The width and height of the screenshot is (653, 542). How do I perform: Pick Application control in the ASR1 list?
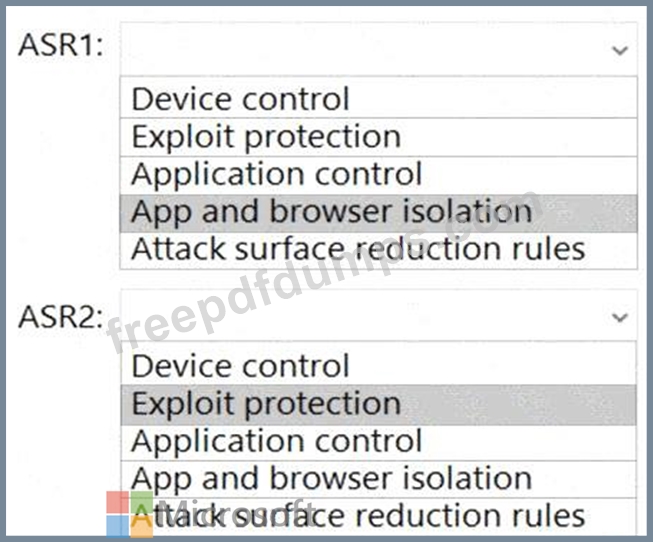[277, 174]
